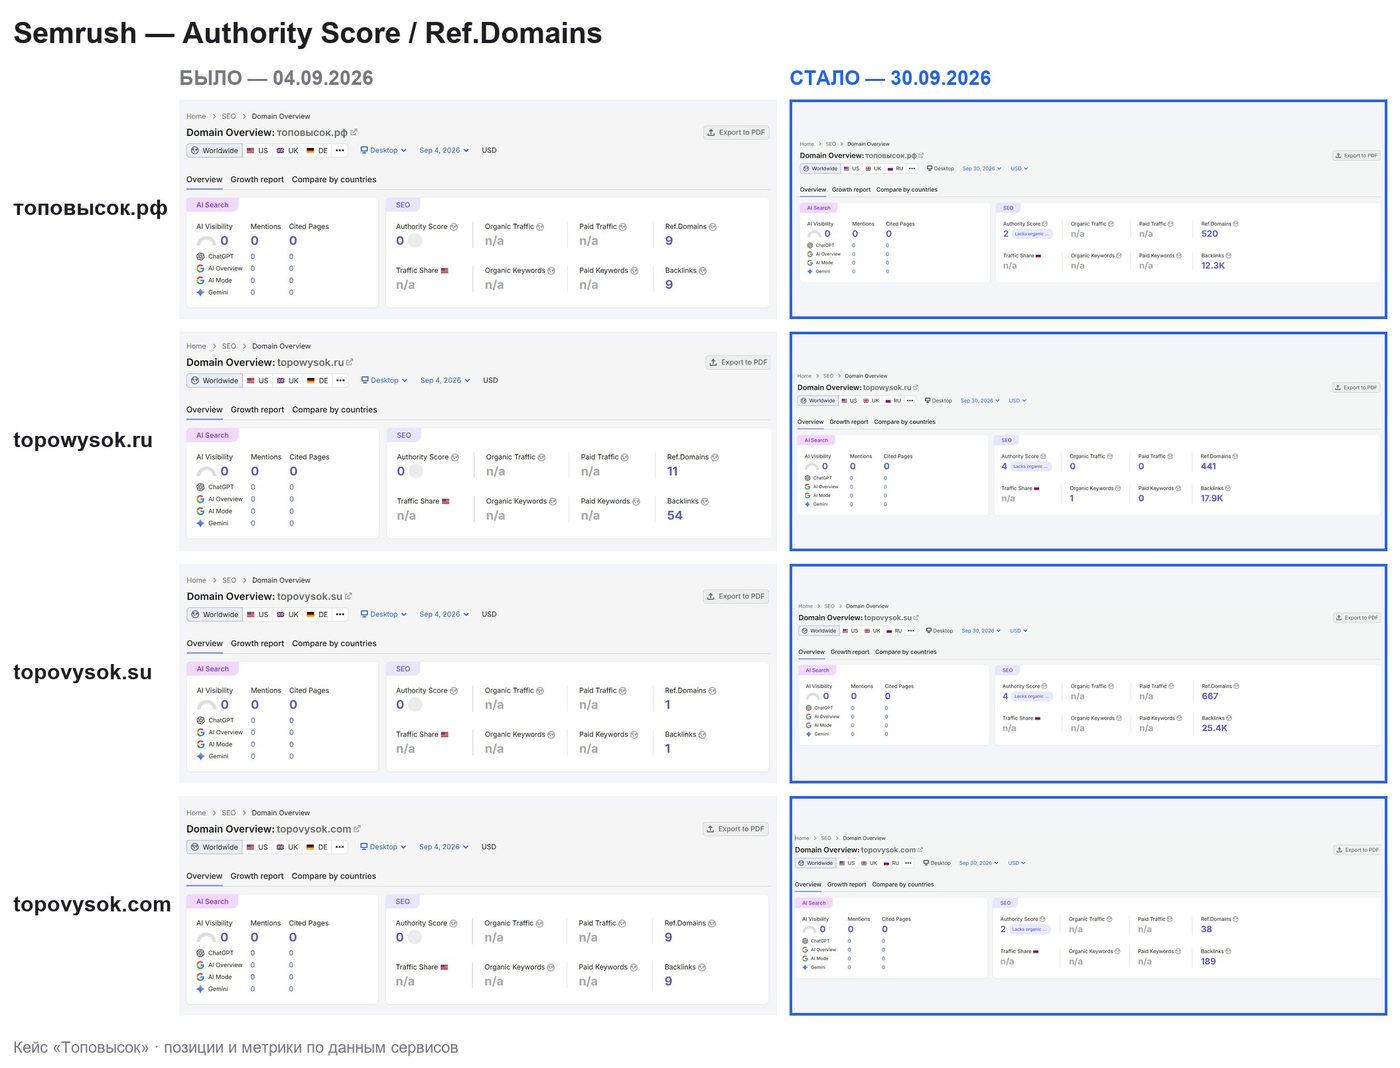1400x1068 pixels.
Task: Switch to Growth report tab for топовысок.рф Sep 4
Action: click(257, 180)
